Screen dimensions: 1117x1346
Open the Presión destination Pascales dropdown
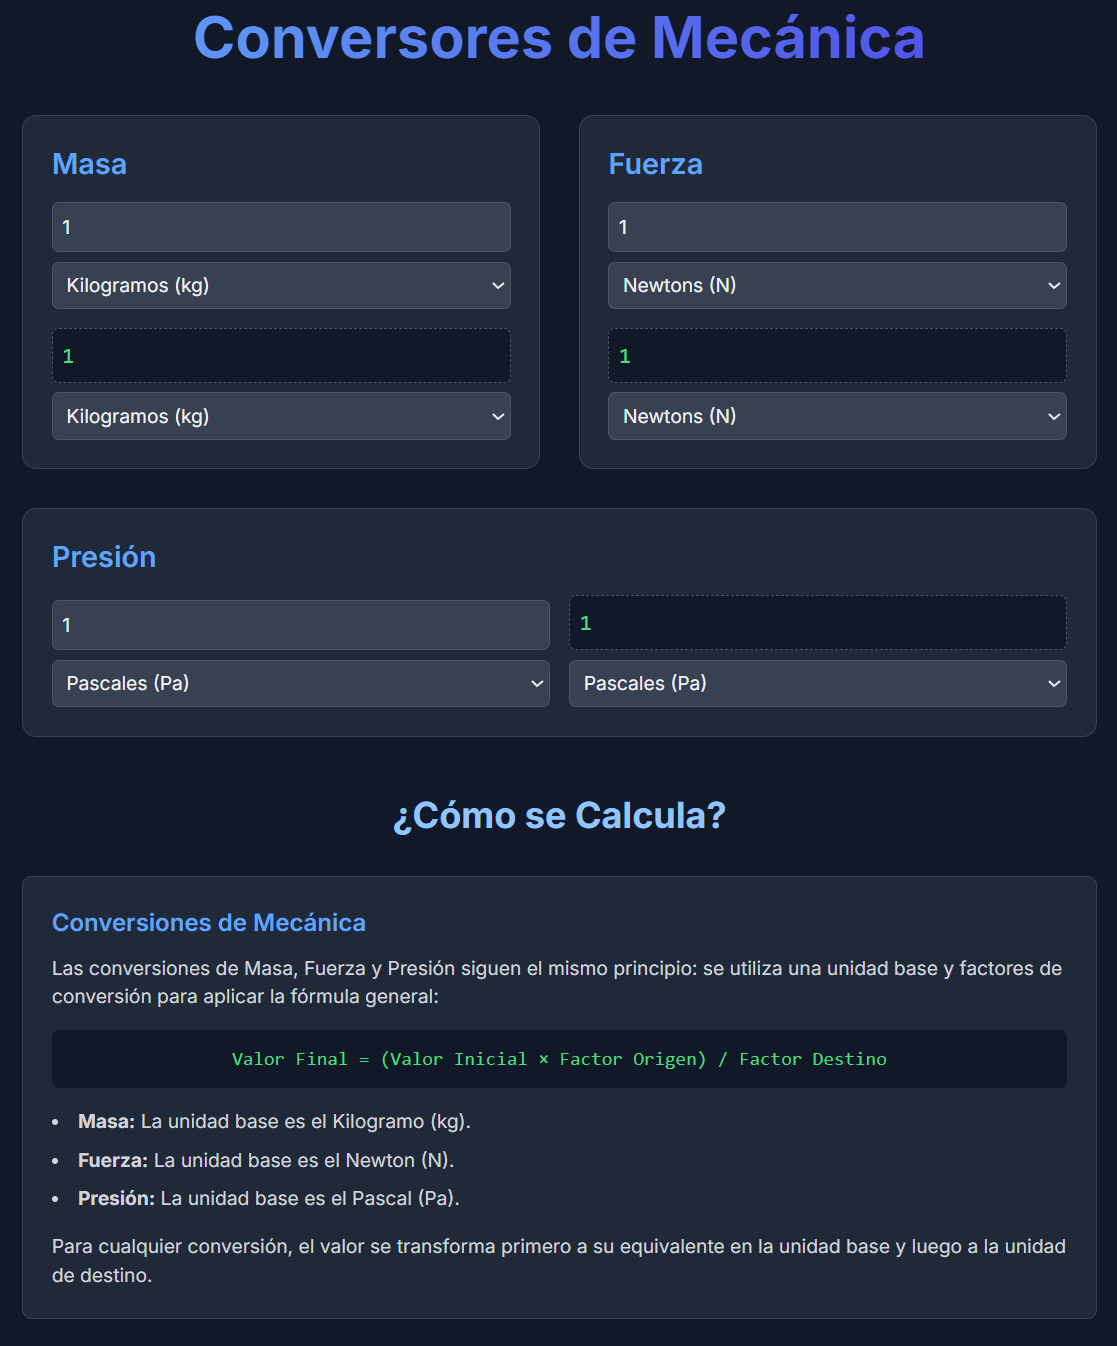(x=817, y=684)
